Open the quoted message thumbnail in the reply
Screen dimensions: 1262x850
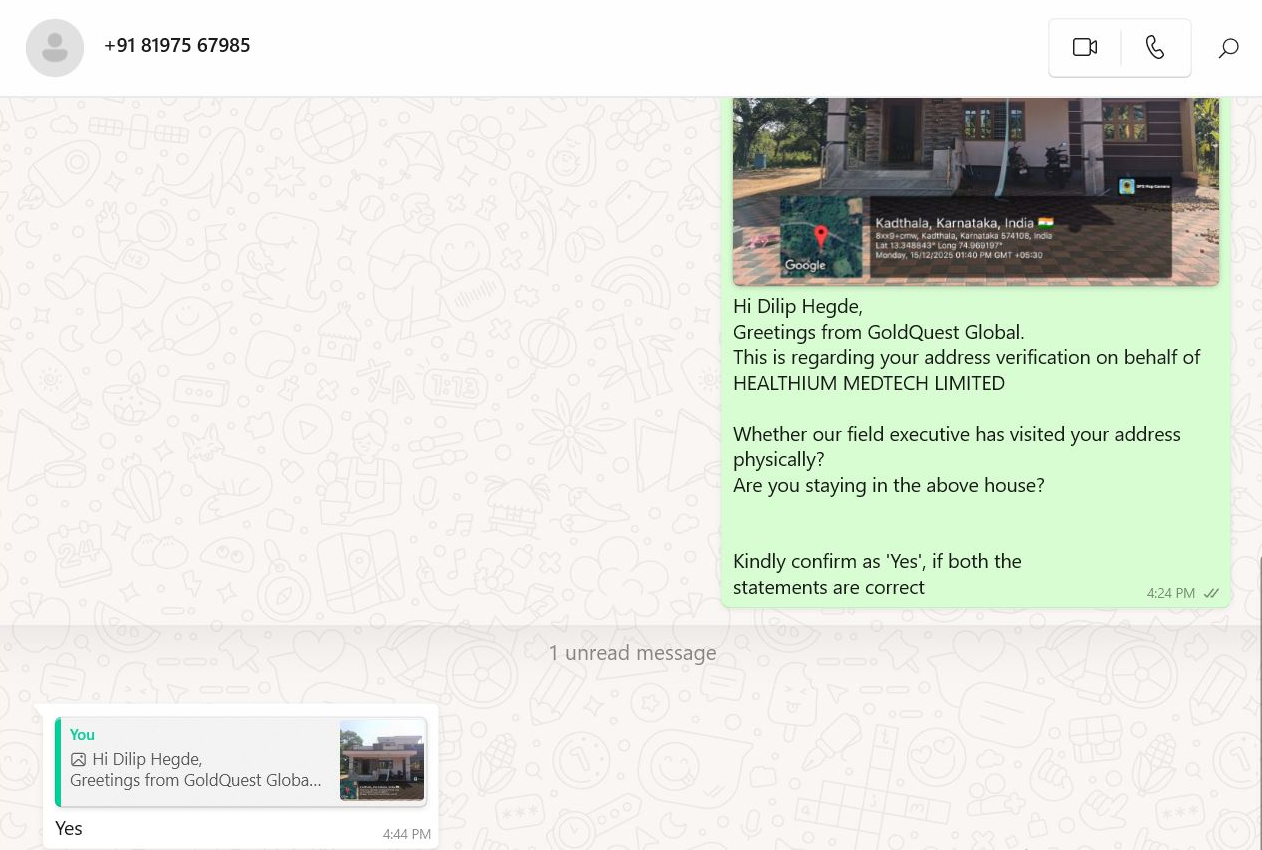tap(382, 760)
